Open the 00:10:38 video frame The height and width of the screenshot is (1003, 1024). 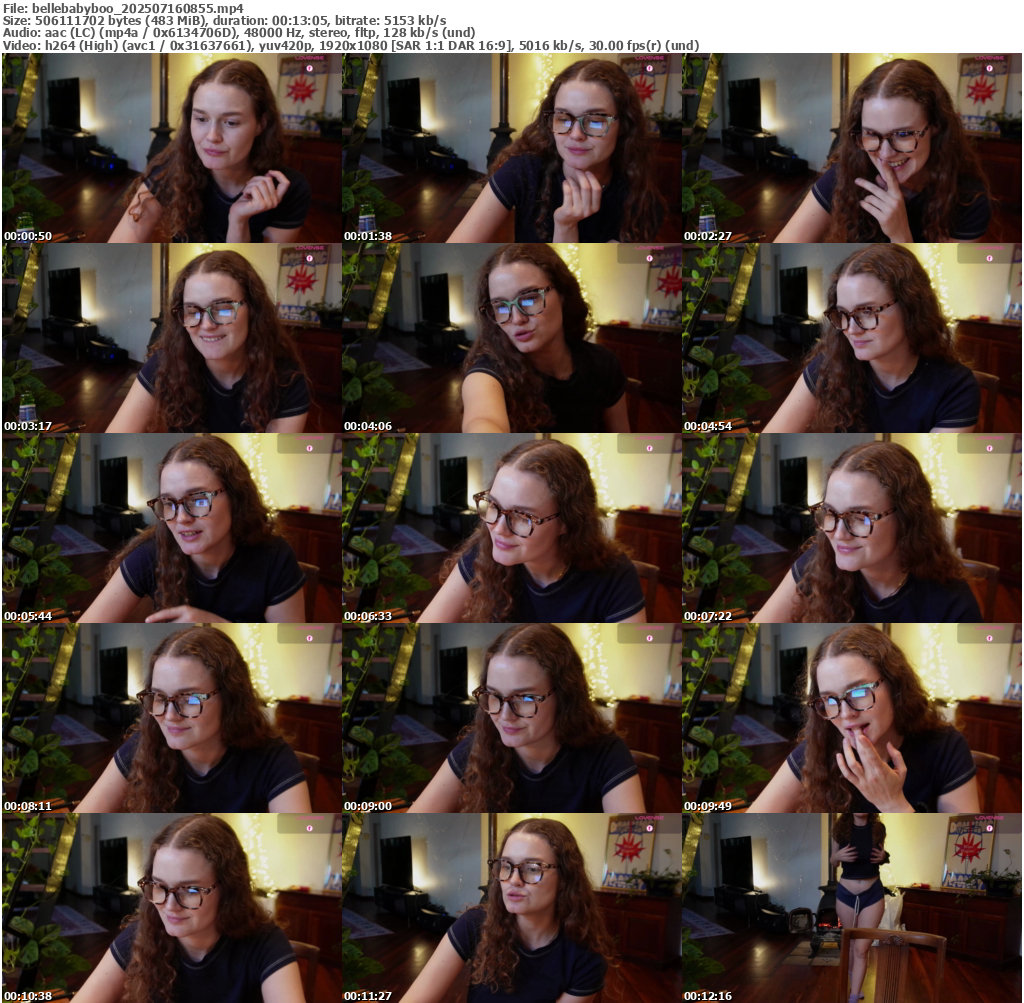click(172, 908)
